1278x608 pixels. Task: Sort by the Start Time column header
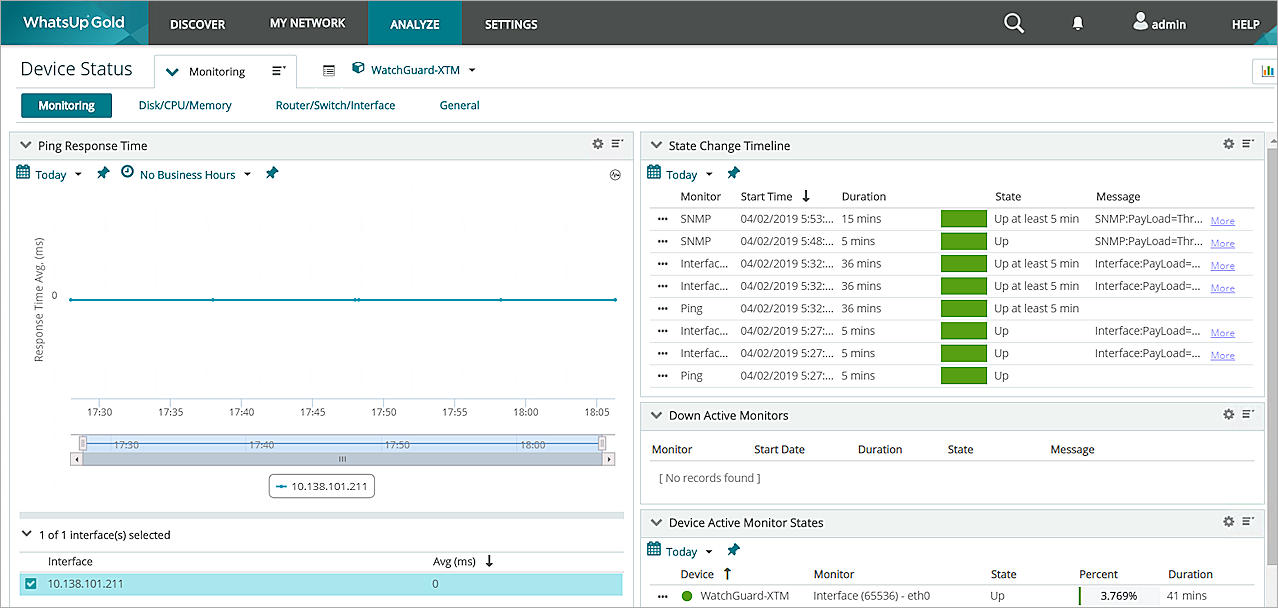tap(767, 197)
